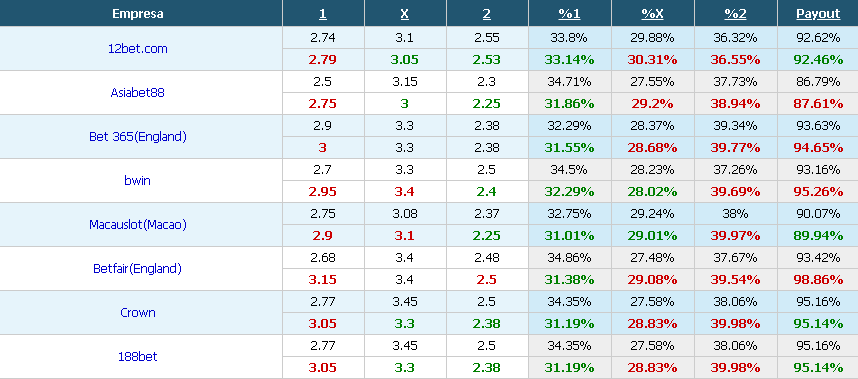Sort by the %2 column header
The image size is (858, 379).
735,14
